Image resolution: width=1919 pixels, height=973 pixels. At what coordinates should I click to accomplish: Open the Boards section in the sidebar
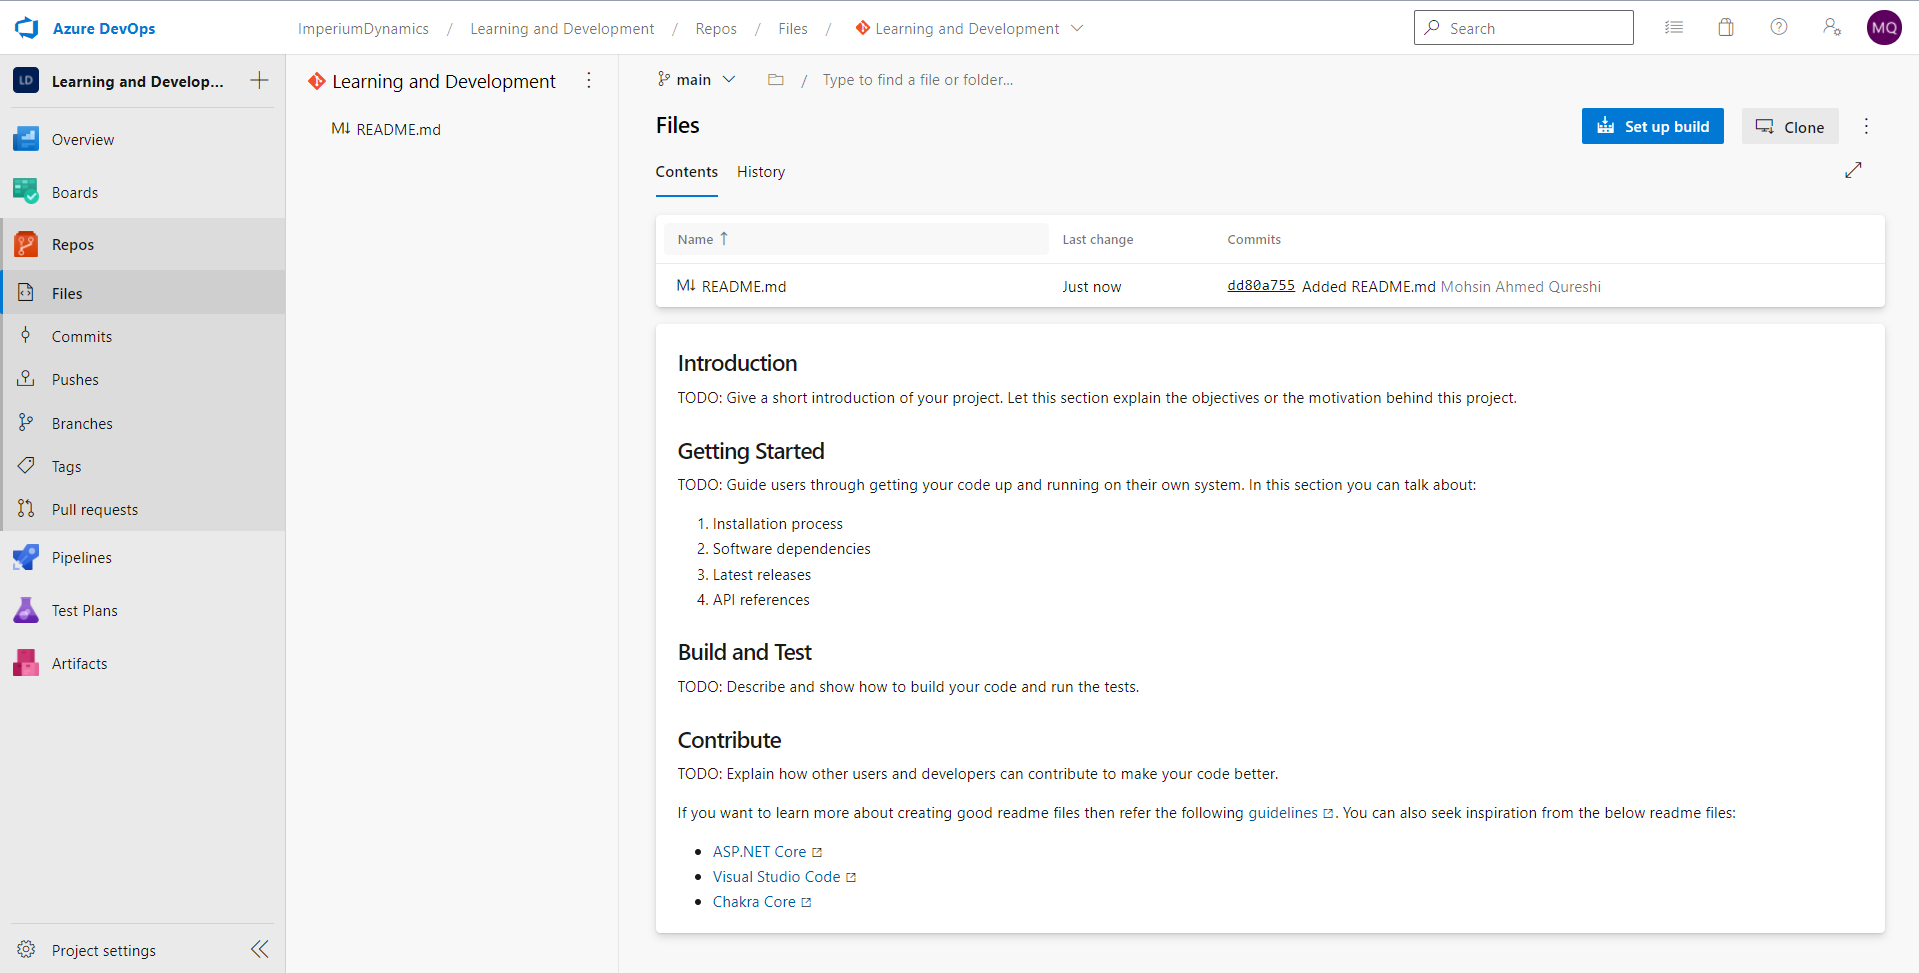[75, 191]
